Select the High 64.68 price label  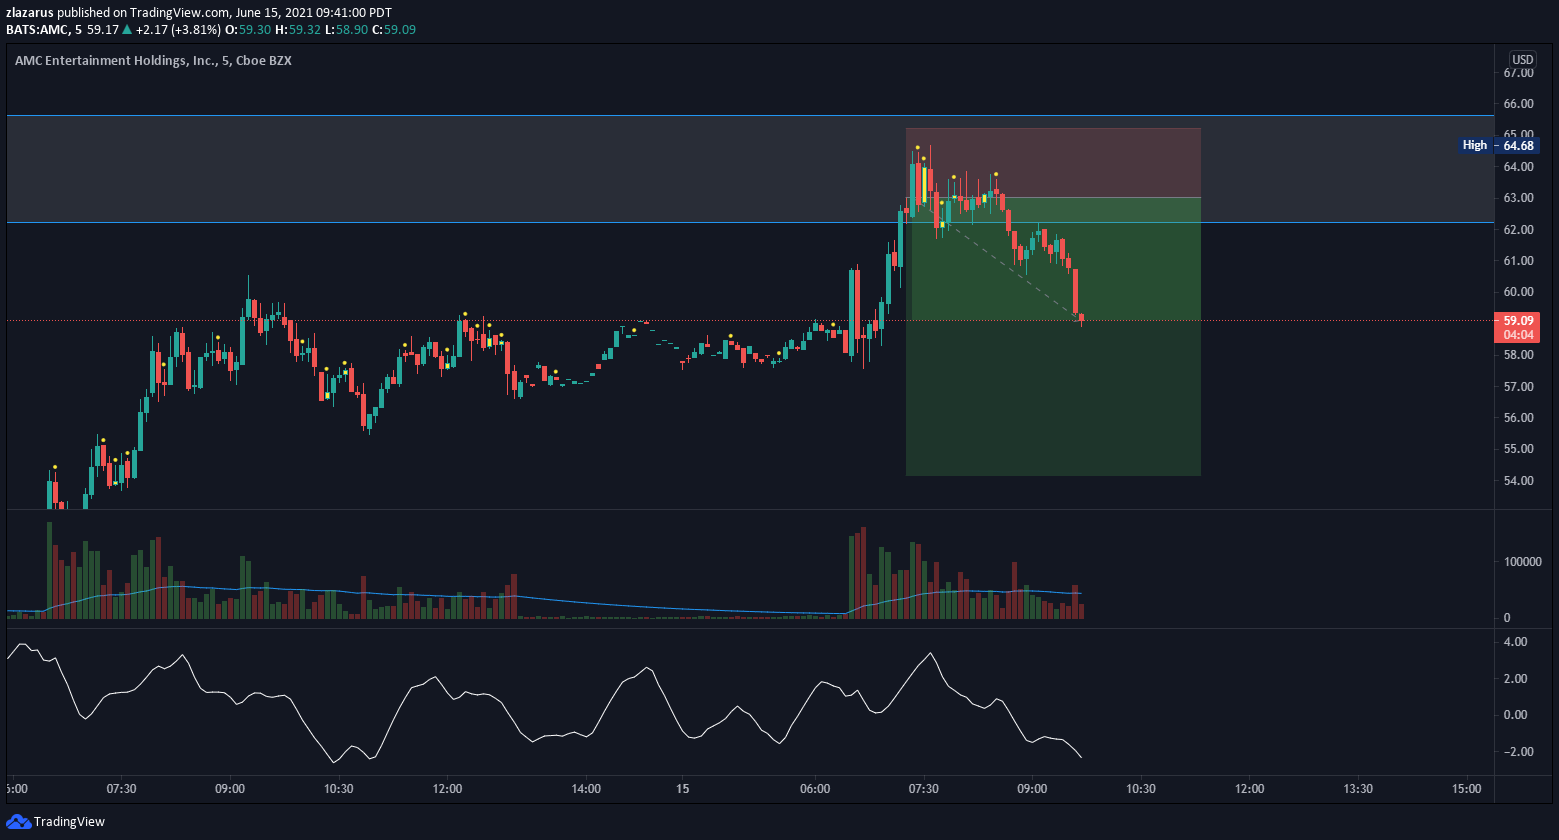[1498, 145]
